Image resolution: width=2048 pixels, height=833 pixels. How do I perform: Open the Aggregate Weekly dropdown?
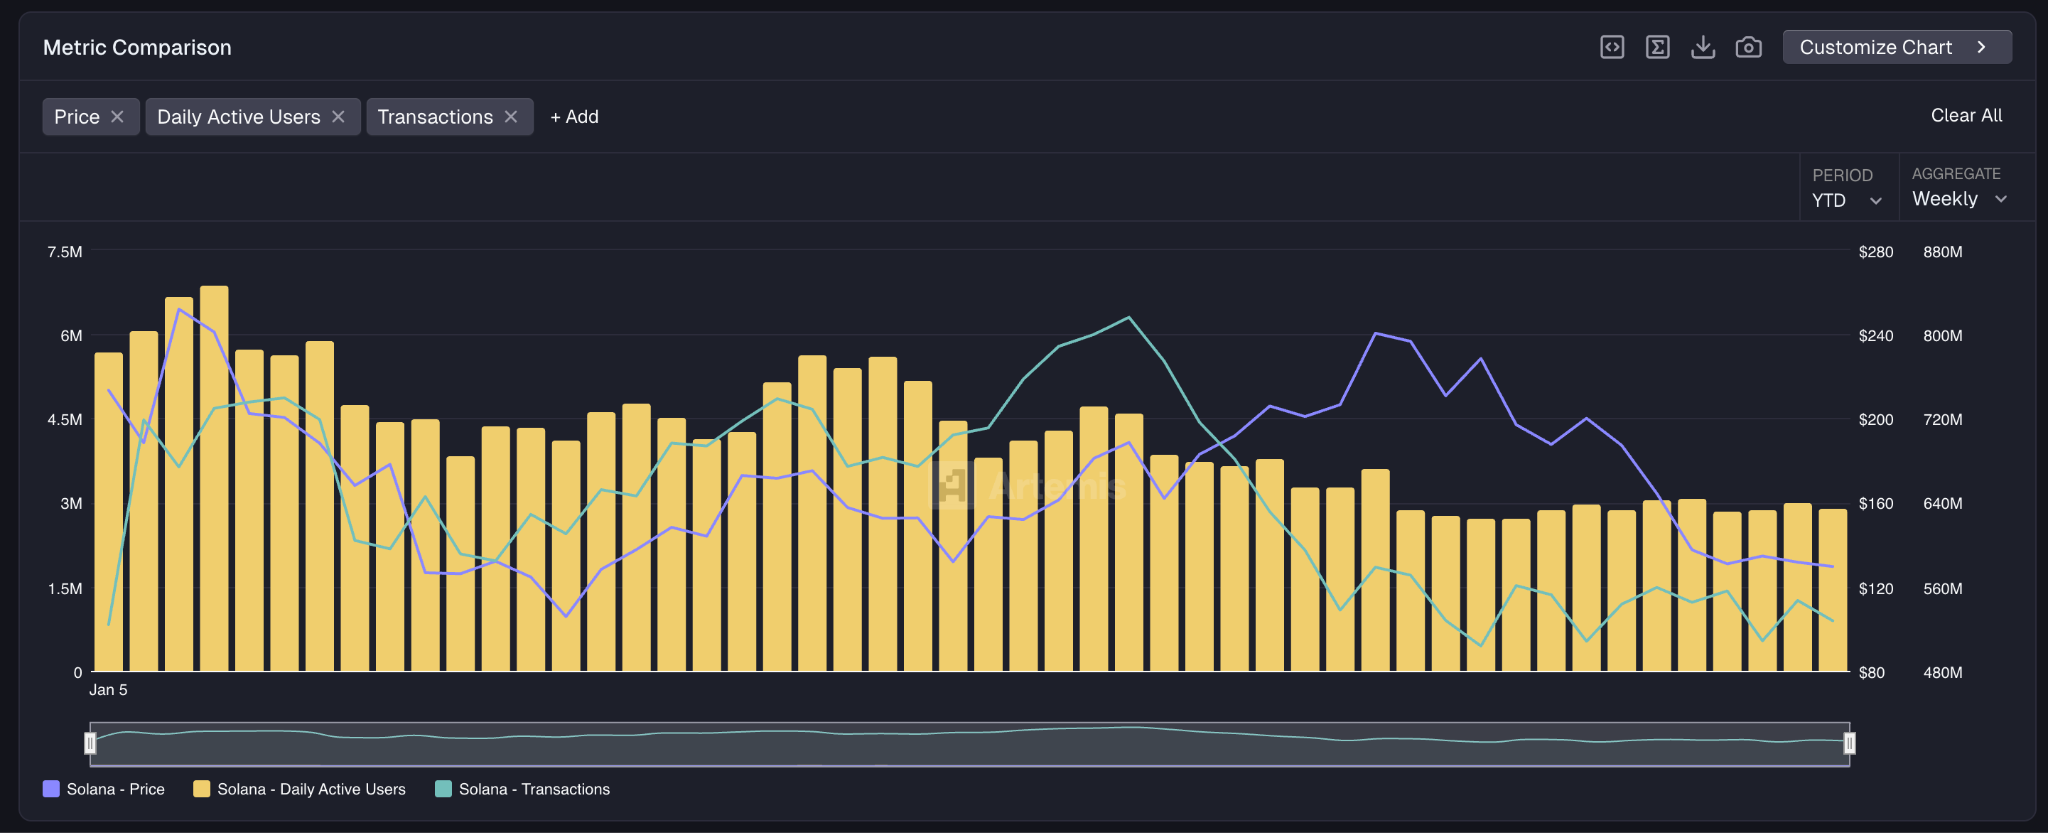pyautogui.click(x=1958, y=199)
